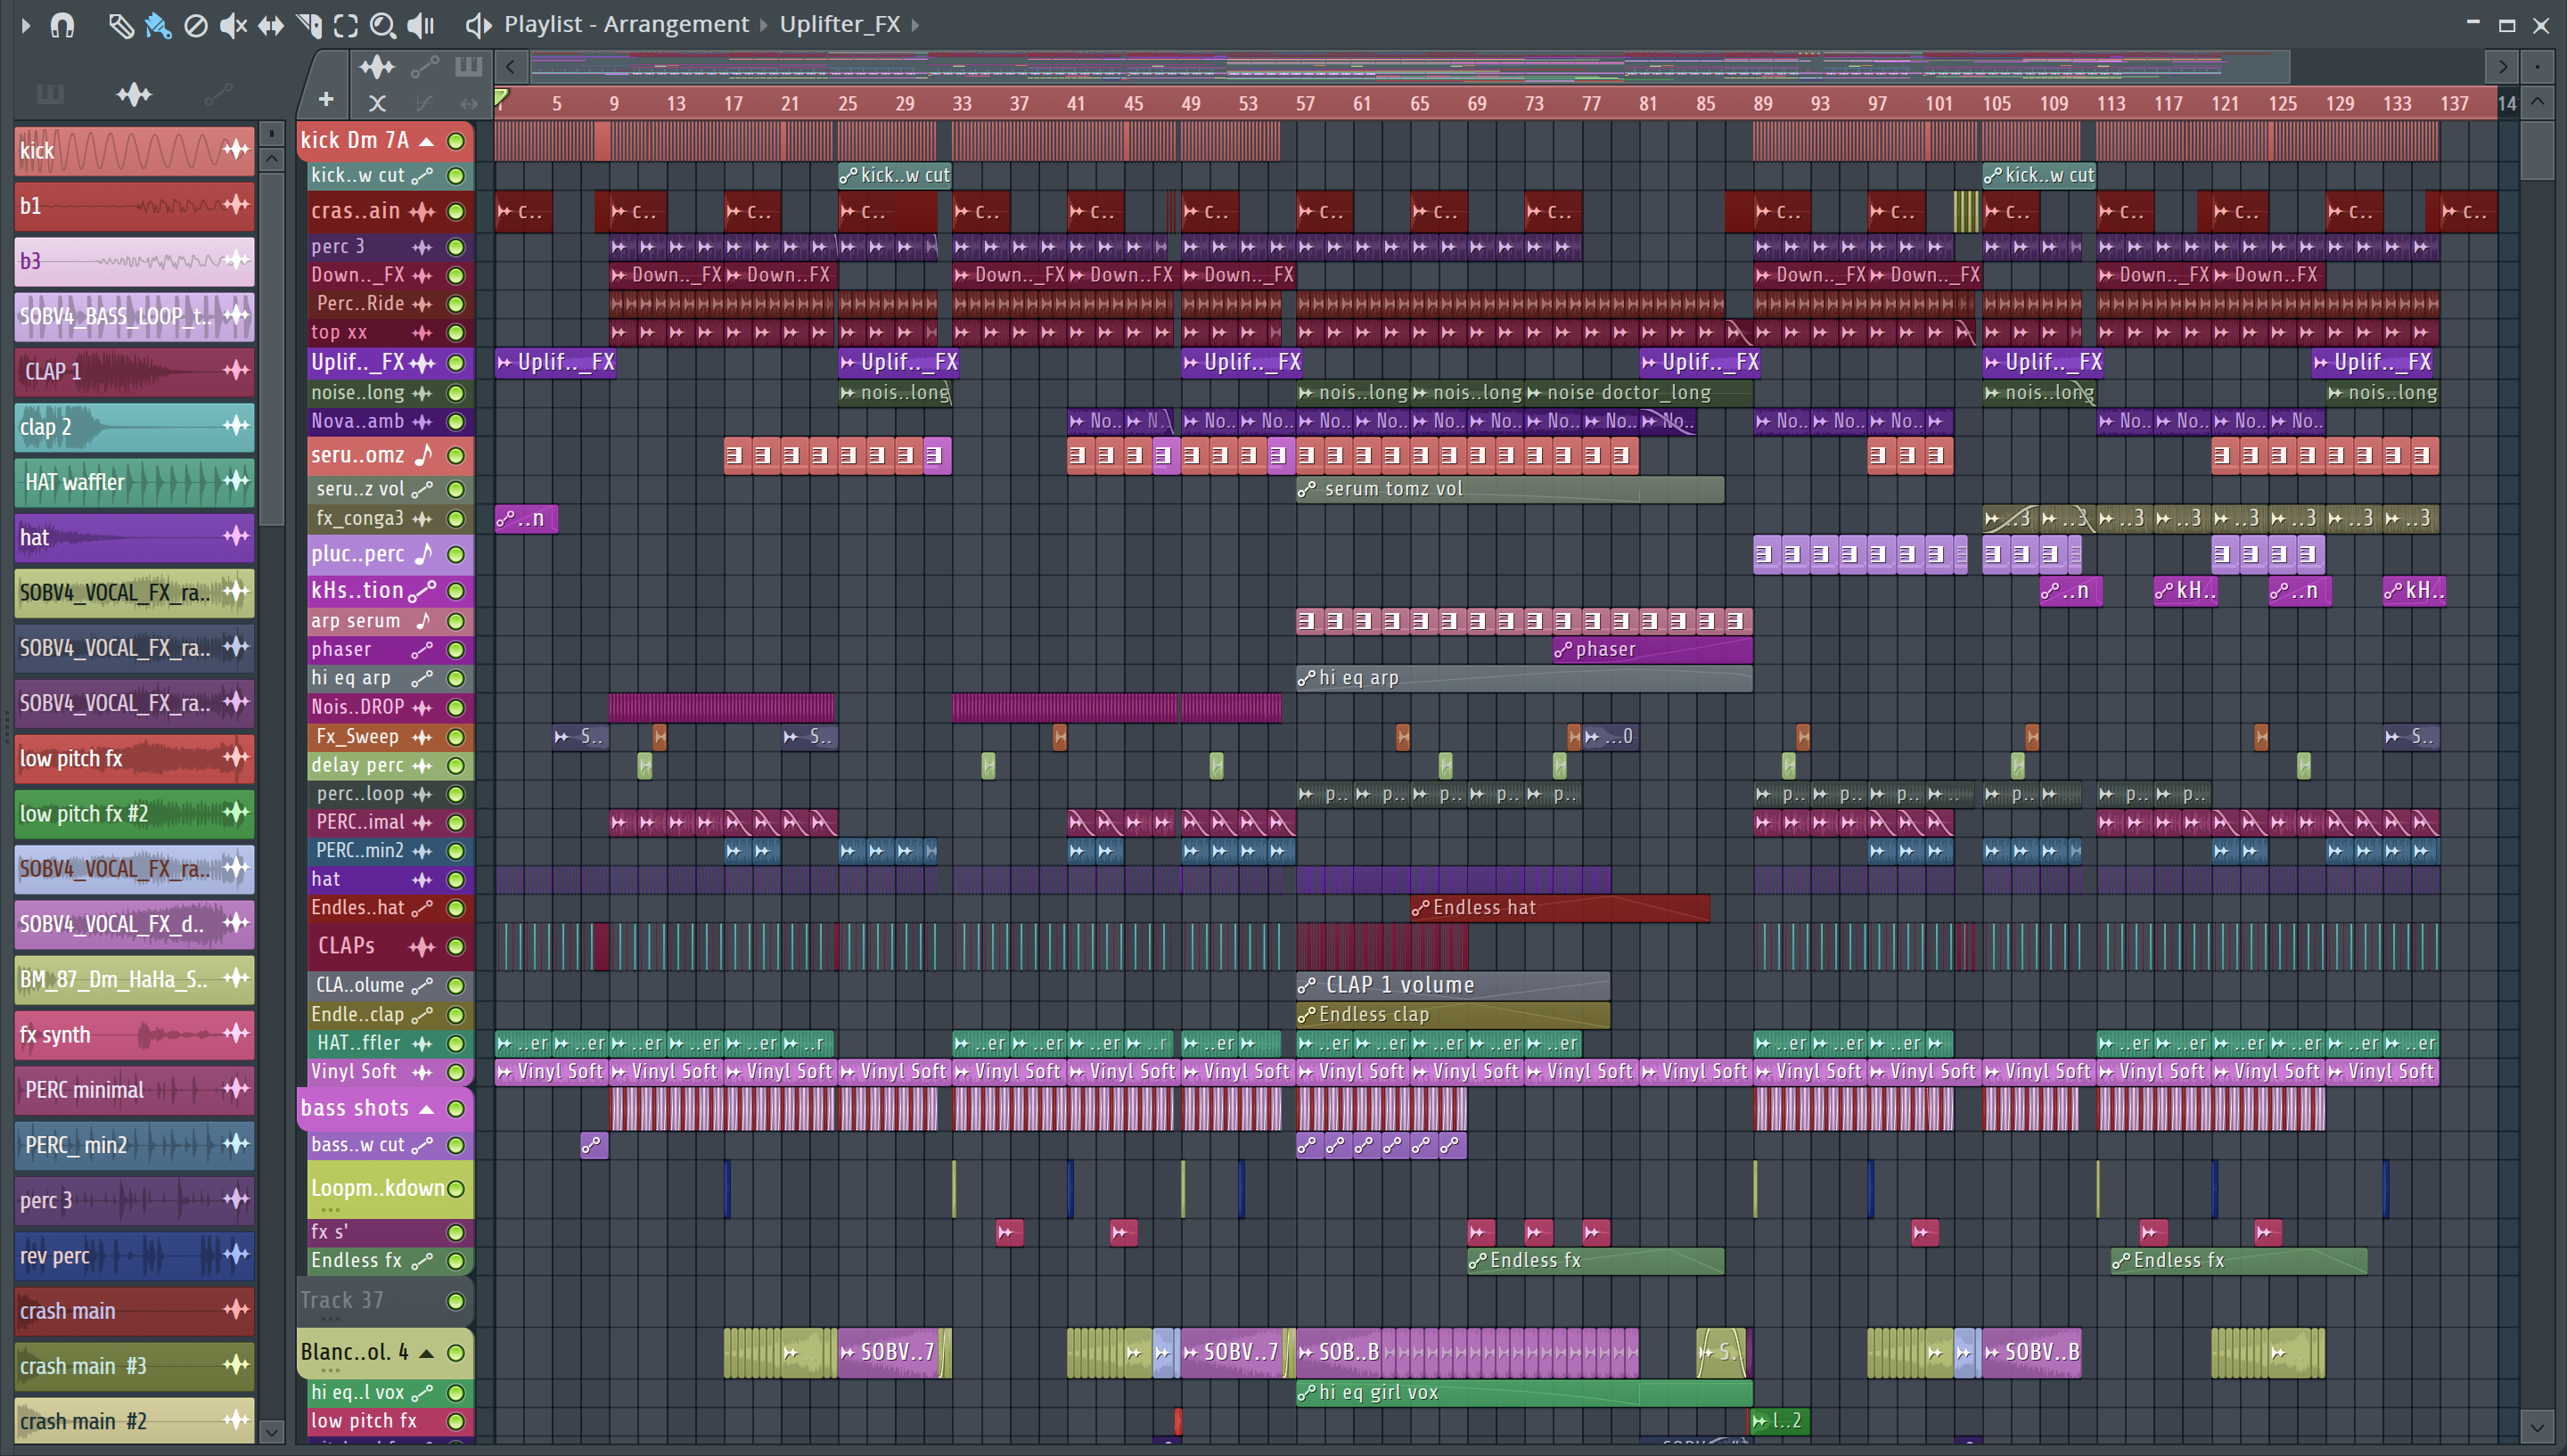2567x1456 pixels.
Task: Toggle the magnet snap tool
Action: 62,24
